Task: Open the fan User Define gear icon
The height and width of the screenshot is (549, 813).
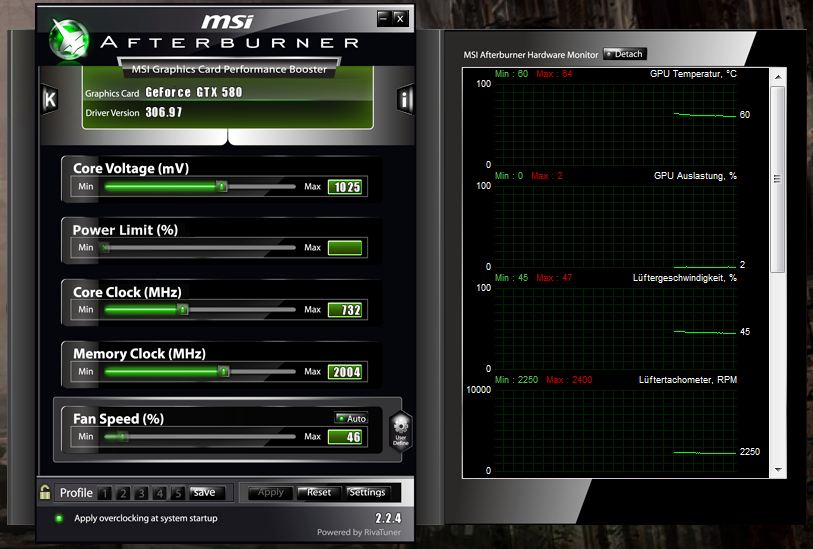Action: coord(401,430)
